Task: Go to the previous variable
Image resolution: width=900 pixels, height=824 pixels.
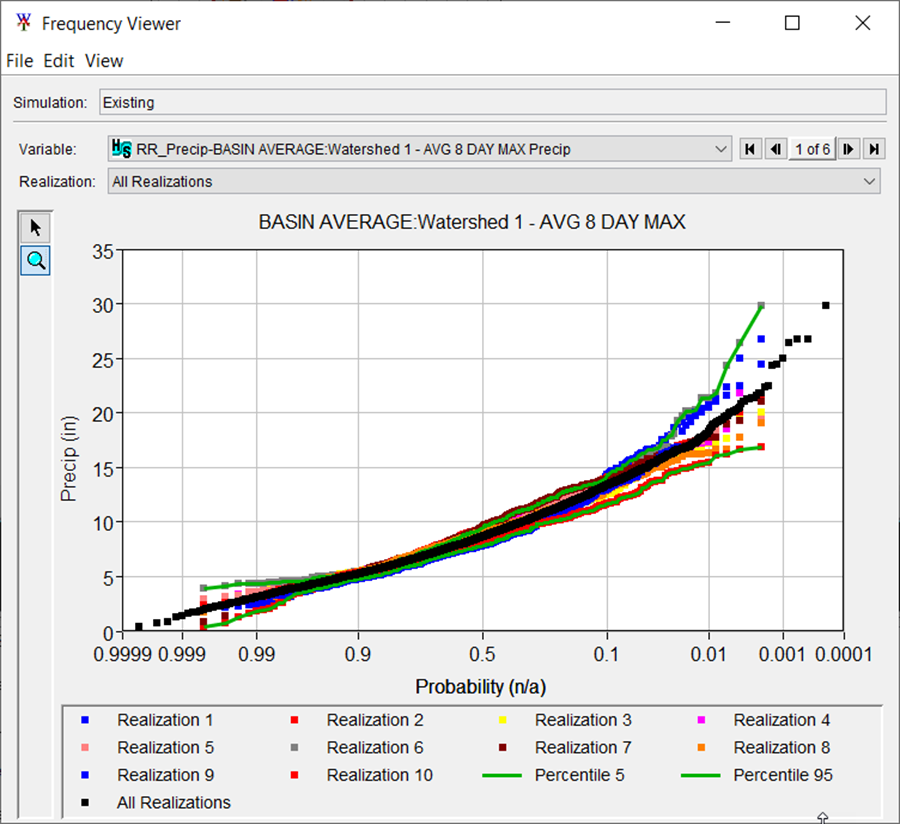Action: pos(776,148)
